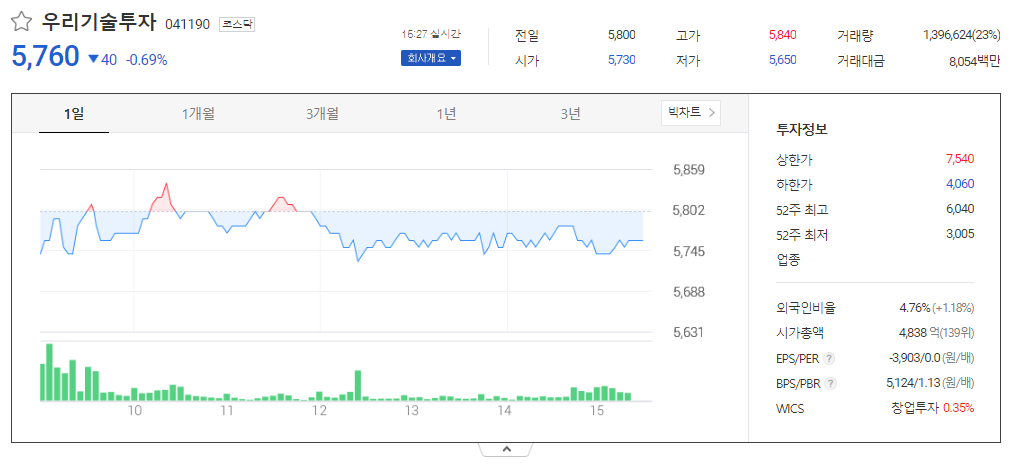Switch to the 1년 chart tab
Viewport: 1018px width, 465px height.
[446, 114]
